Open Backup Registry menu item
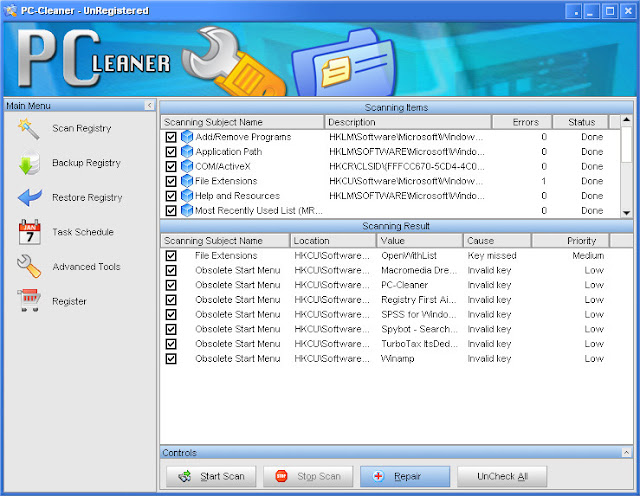Viewport: 640px width, 496px height. [x=87, y=163]
